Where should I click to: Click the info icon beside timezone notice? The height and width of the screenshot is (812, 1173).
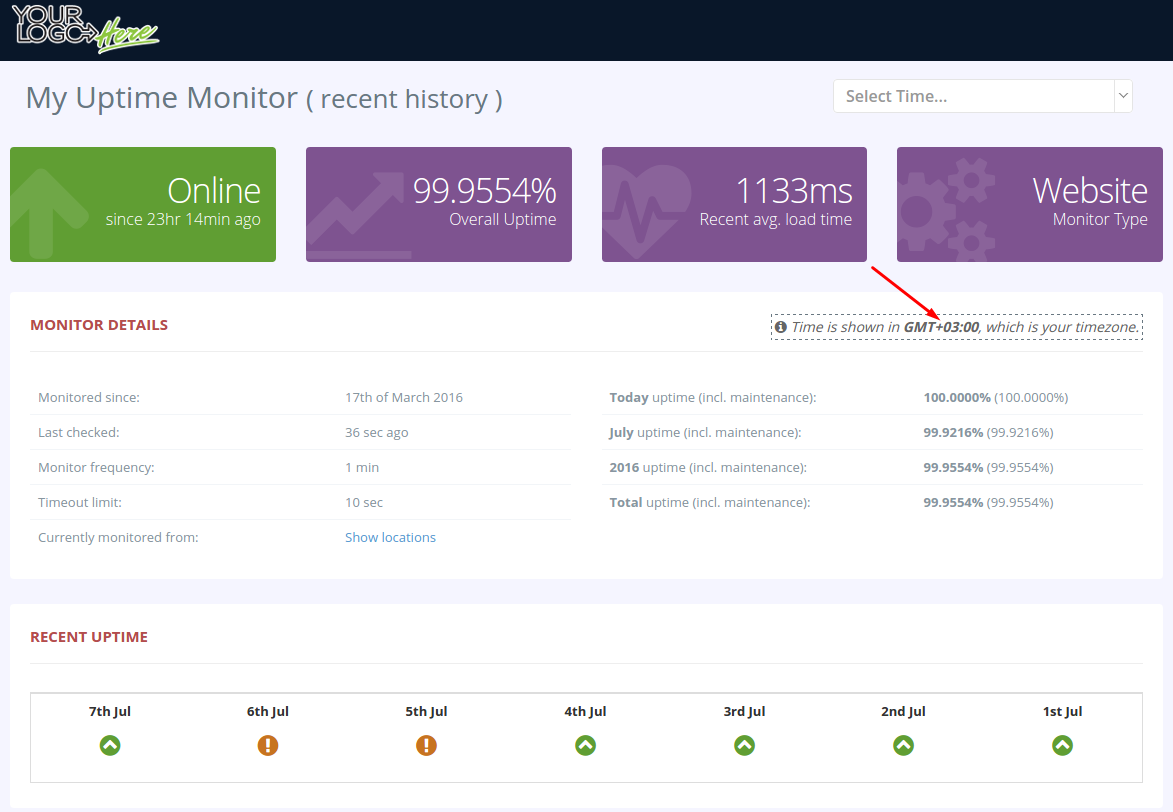(780, 327)
